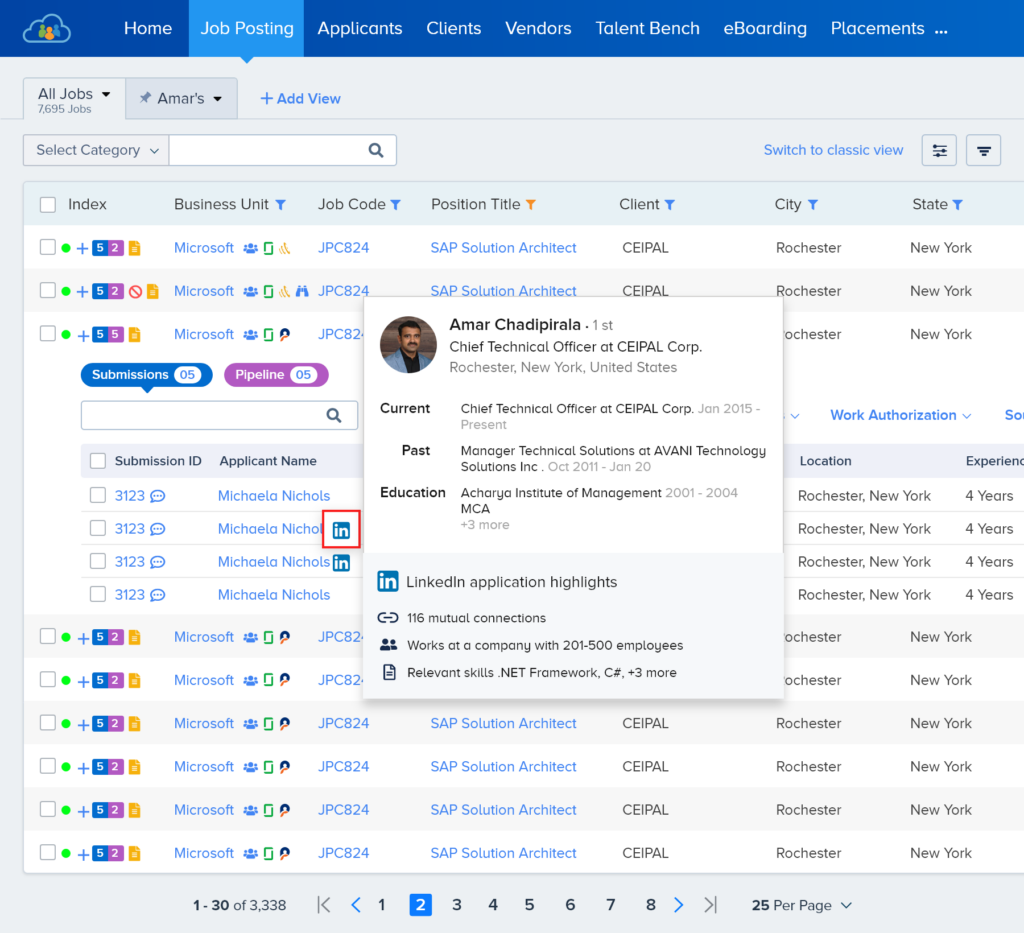Switch to the Clients tab

tap(454, 29)
